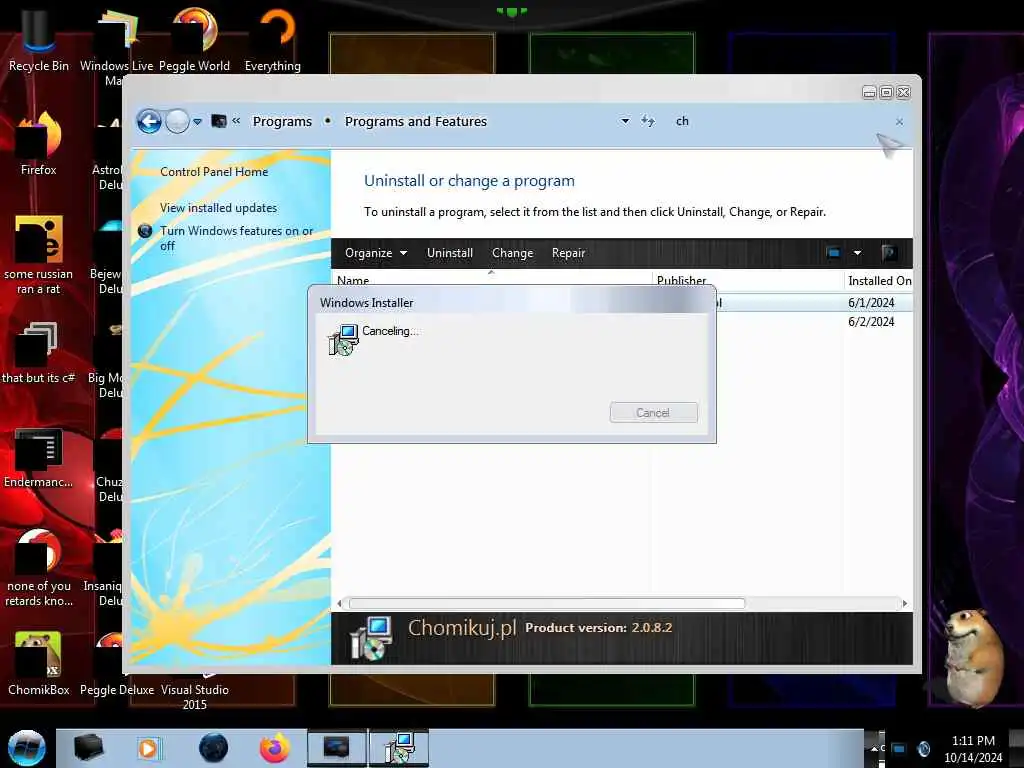Open the black box taskbar icon
The width and height of the screenshot is (1024, 768).
point(88,748)
